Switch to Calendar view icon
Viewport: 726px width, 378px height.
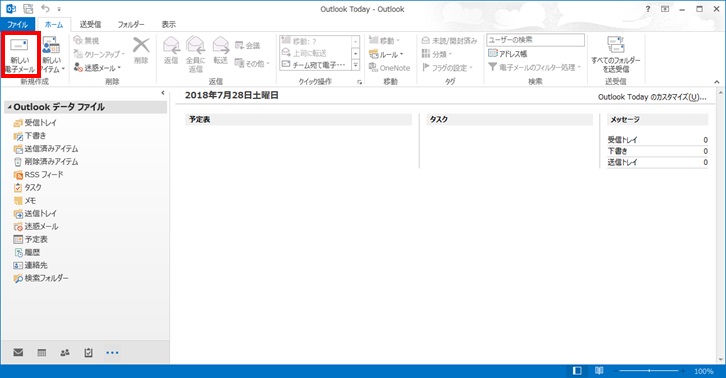[x=42, y=353]
